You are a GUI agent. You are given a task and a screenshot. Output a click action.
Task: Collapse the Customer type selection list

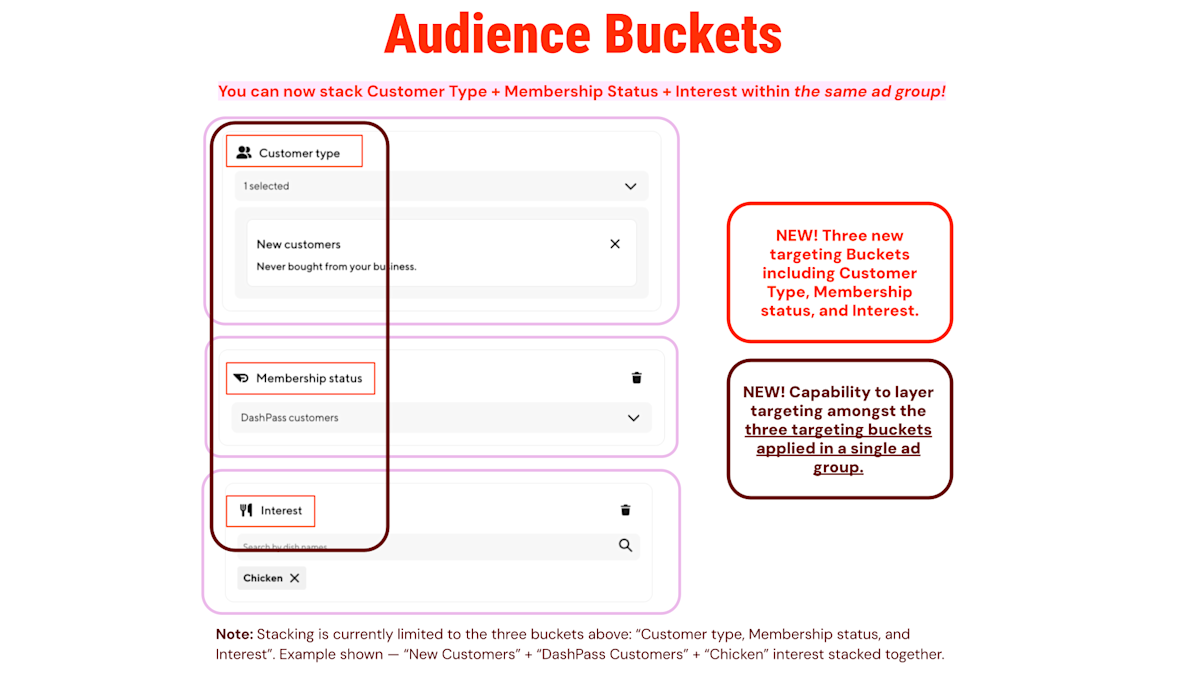pyautogui.click(x=631, y=186)
